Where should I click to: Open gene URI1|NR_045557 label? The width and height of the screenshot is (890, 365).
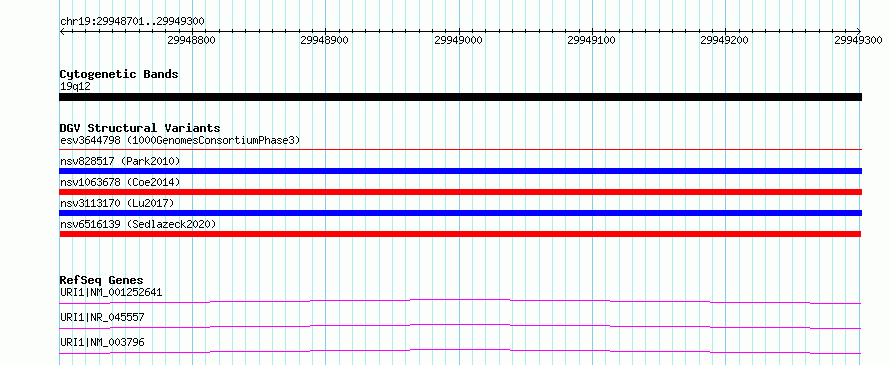pyautogui.click(x=102, y=317)
